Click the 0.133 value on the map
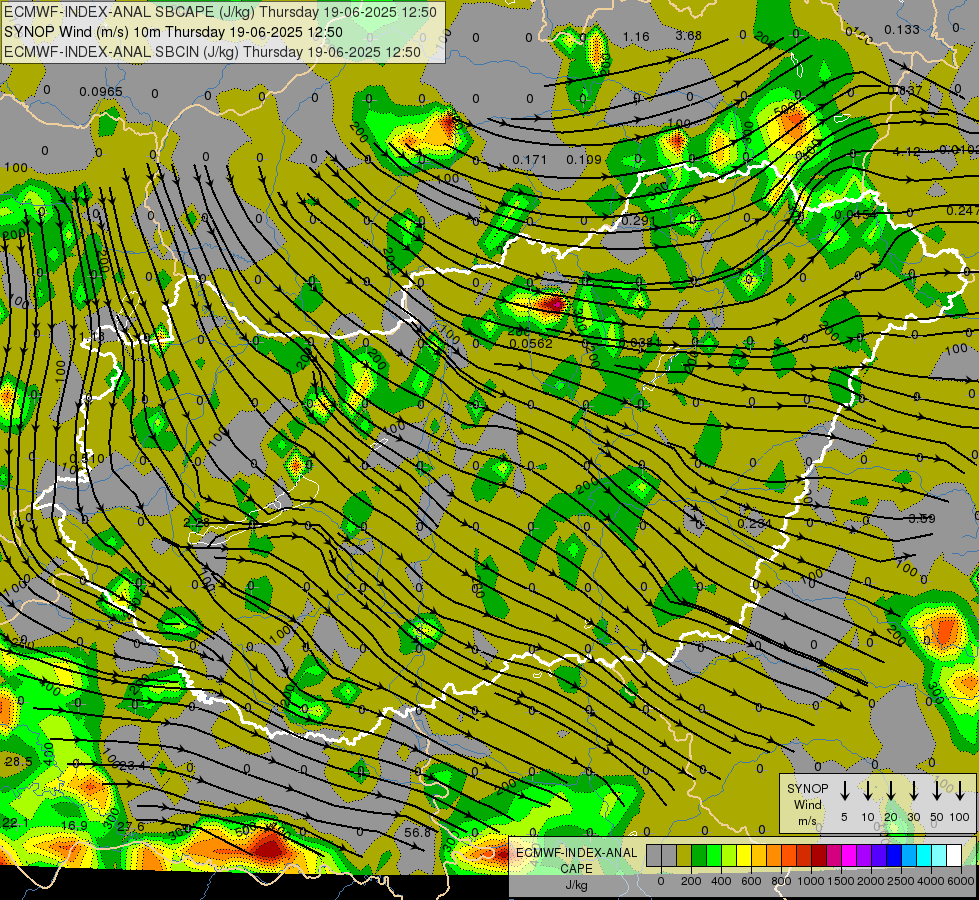This screenshot has width=979, height=900. [x=902, y=29]
